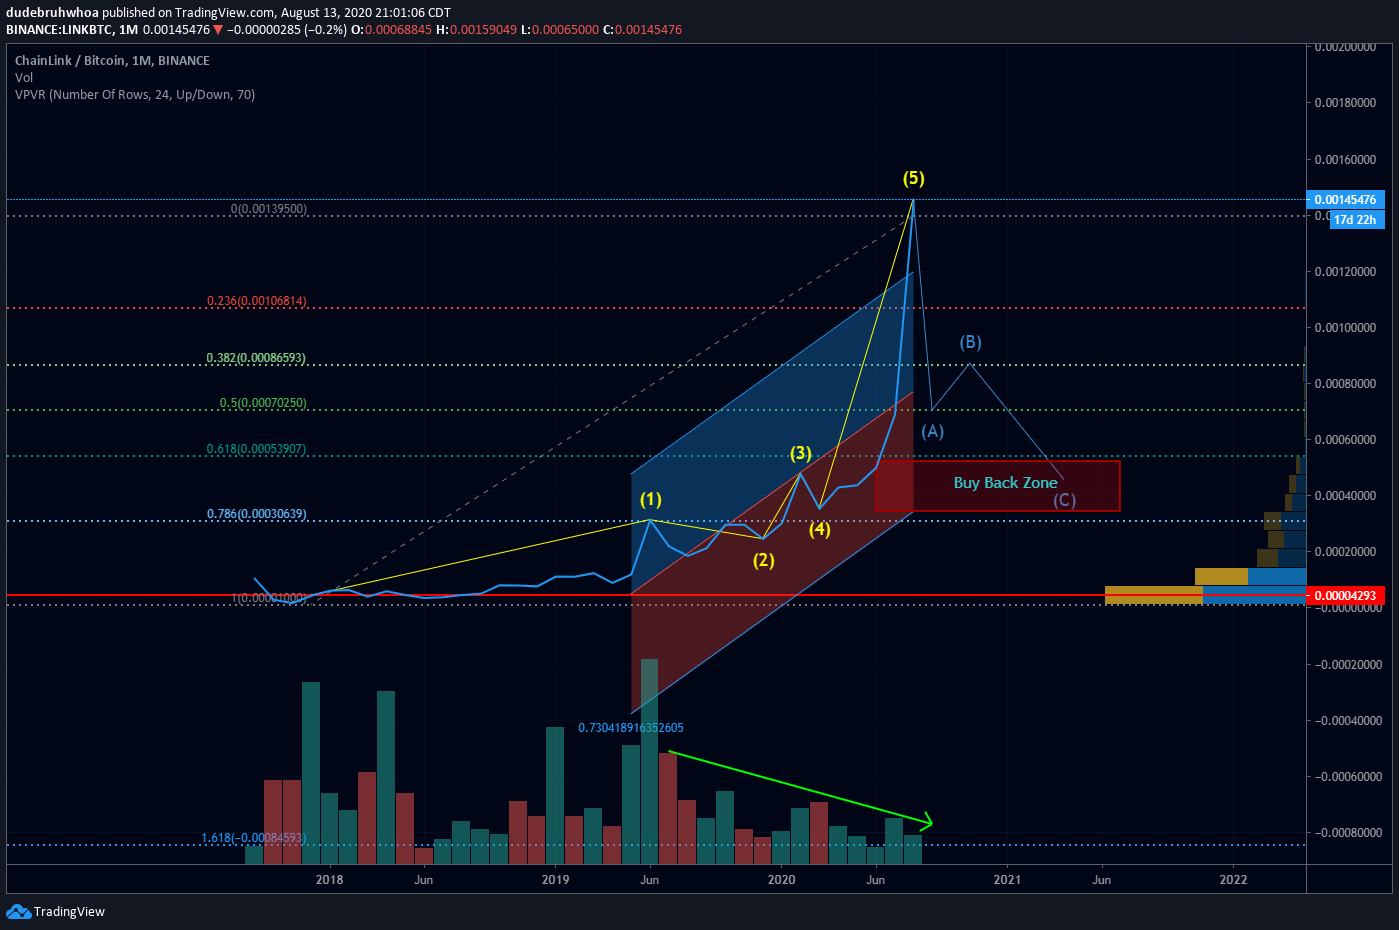
Task: Click the TradingView cloud logo icon
Action: click(18, 911)
